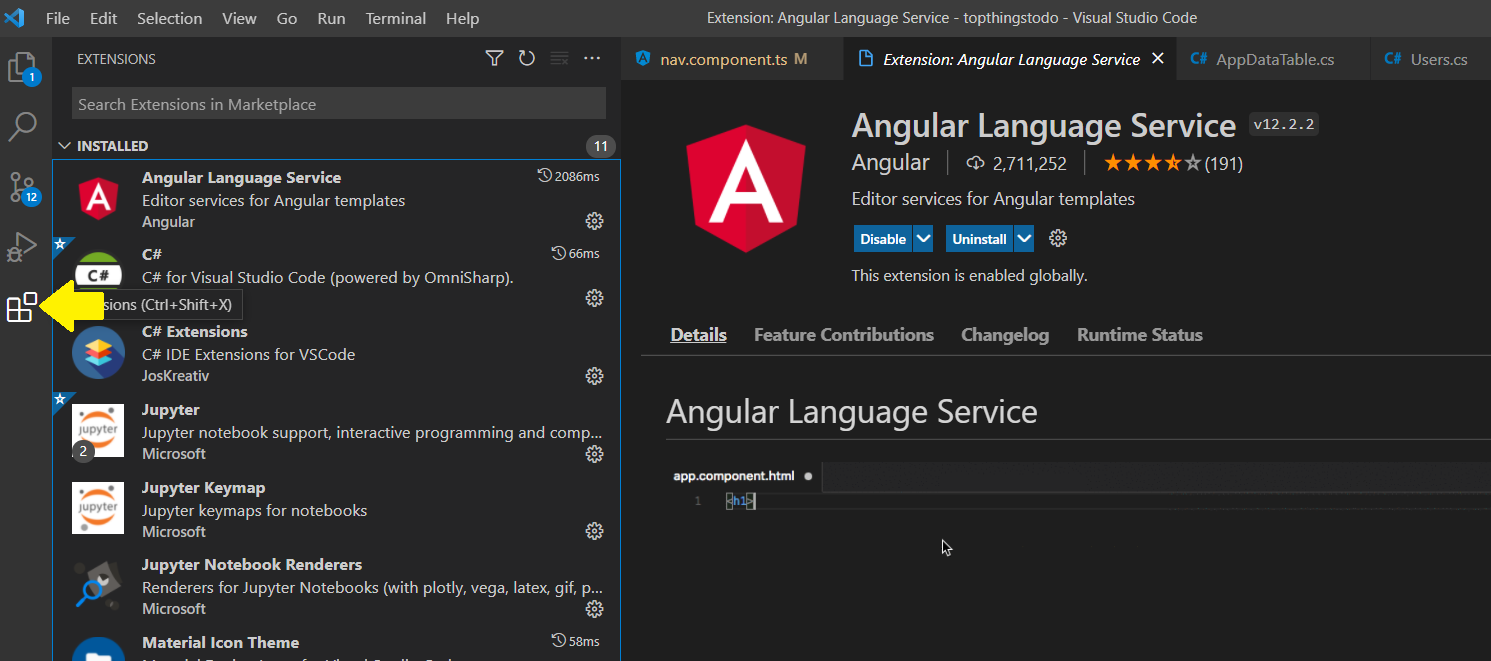
Task: Click the filter extensions funnel icon
Action: [494, 59]
